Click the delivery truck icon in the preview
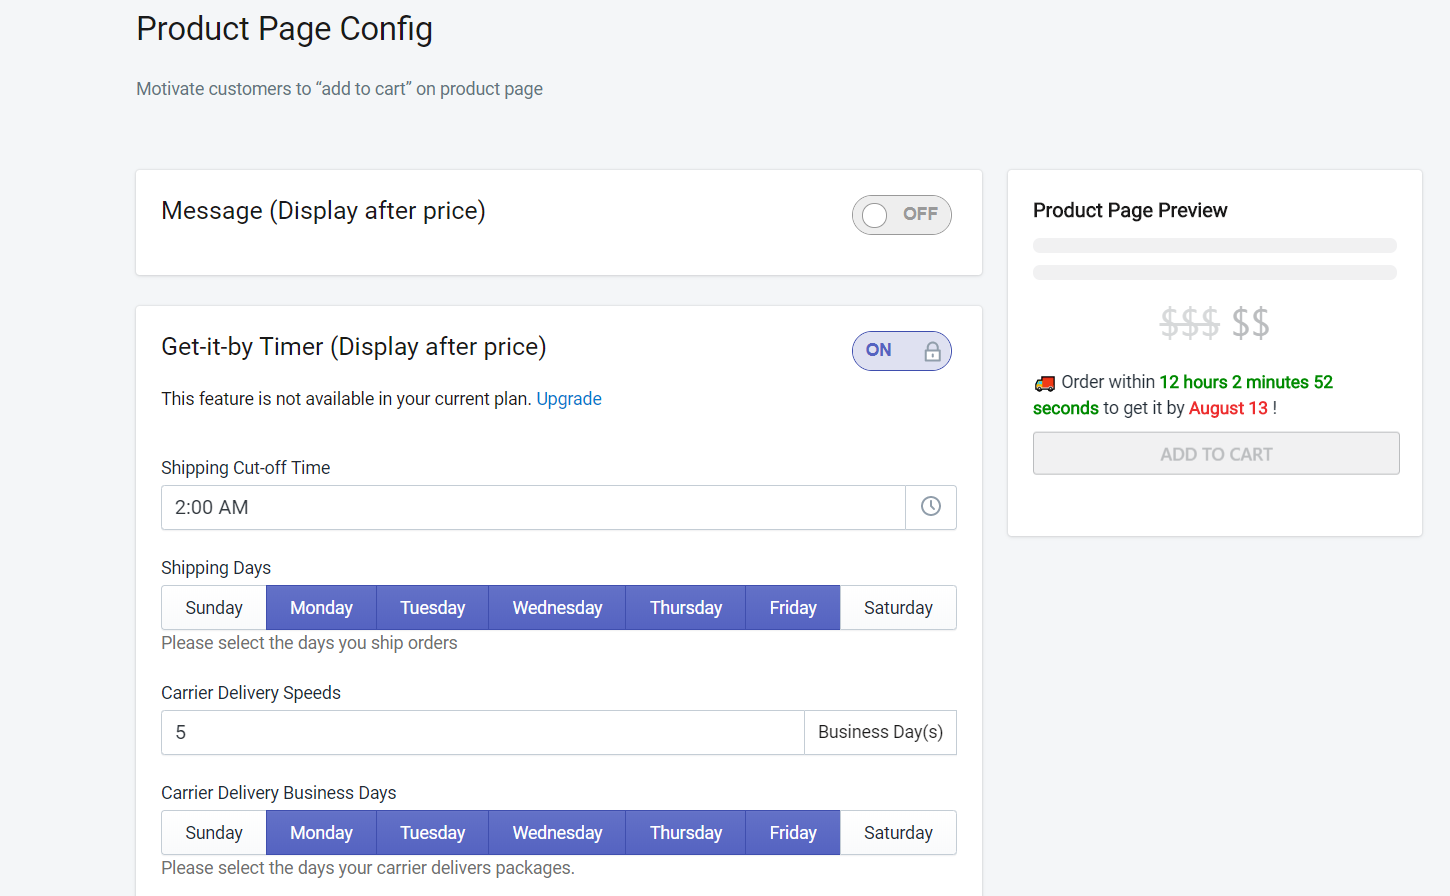Image resolution: width=1450 pixels, height=896 pixels. click(x=1045, y=383)
